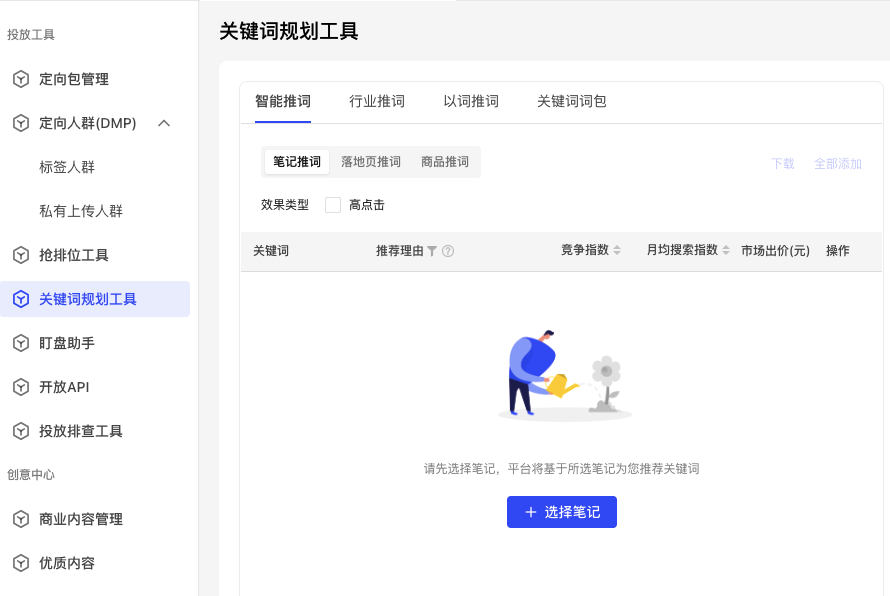The height and width of the screenshot is (596, 890).
Task: Sort by 竞争指数 using its sort arrows
Action: [617, 250]
